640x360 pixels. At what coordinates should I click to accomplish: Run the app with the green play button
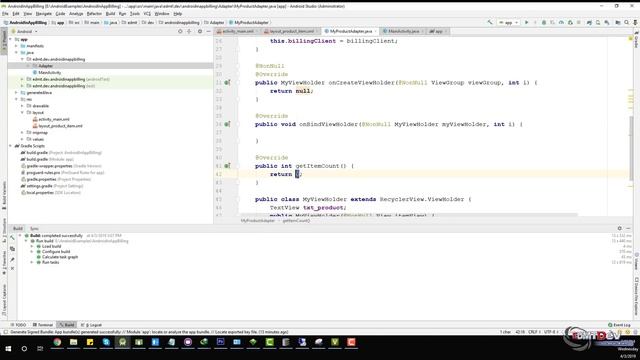tap(527, 22)
